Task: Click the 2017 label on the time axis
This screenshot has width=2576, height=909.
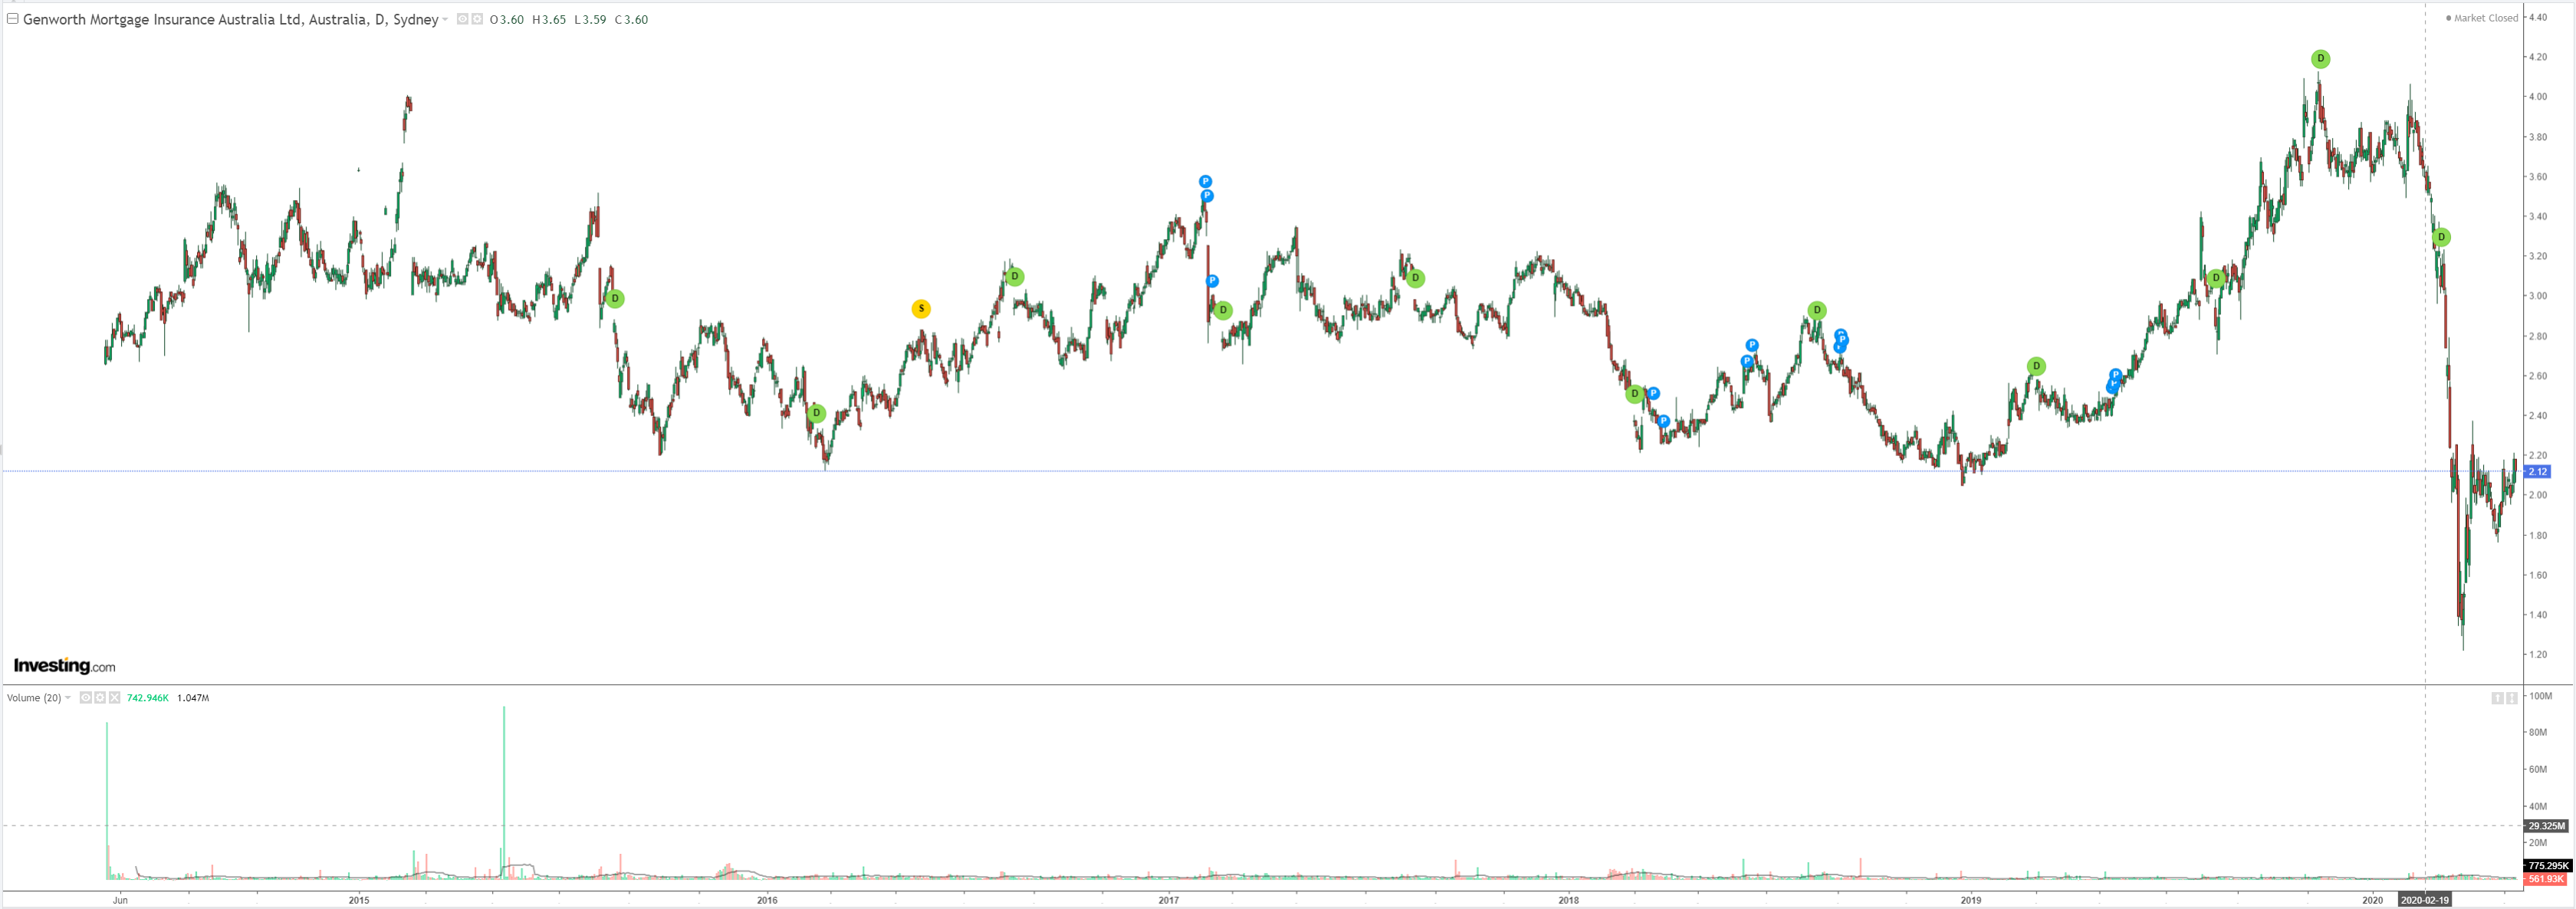Action: (x=1168, y=900)
